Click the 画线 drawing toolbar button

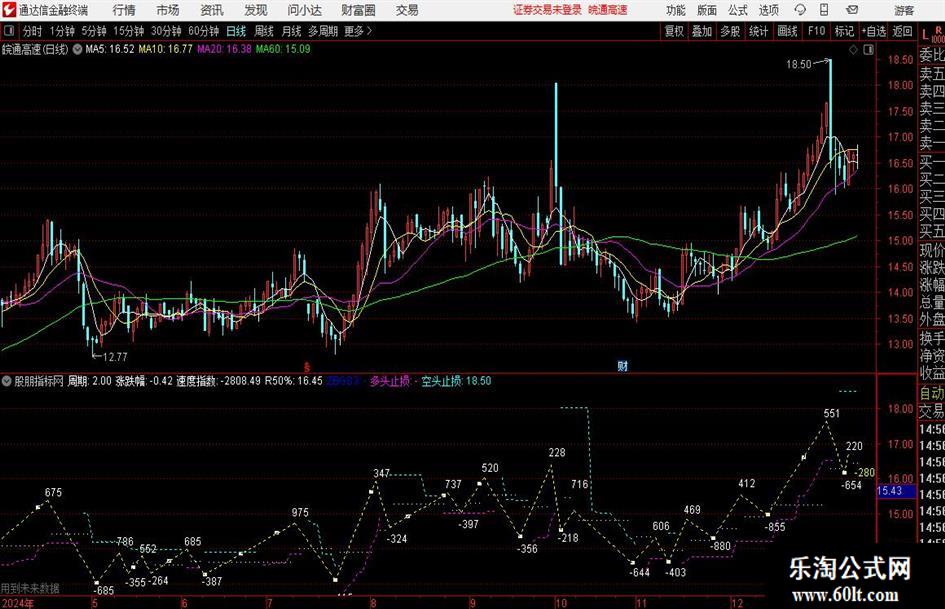pos(787,31)
